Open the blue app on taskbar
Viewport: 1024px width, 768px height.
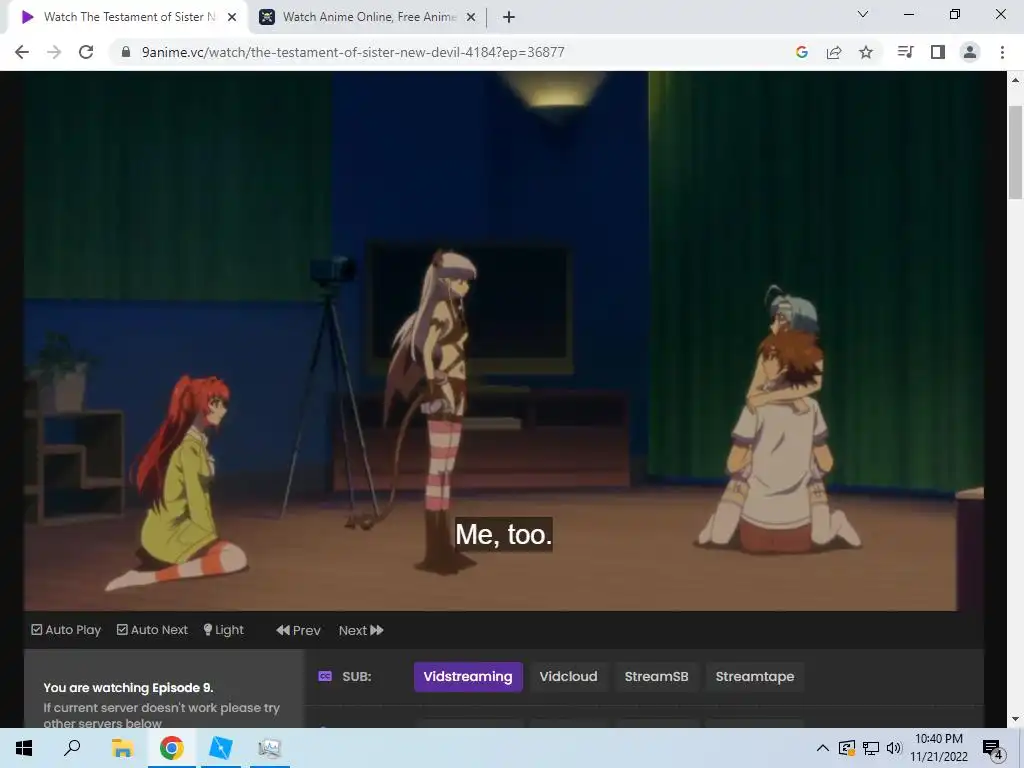pos(220,748)
